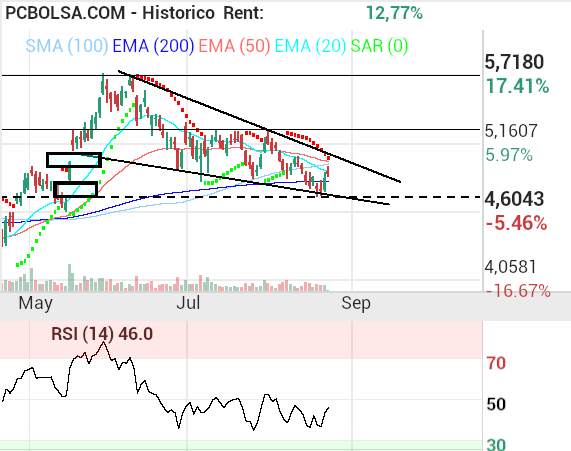Select the lower highlighted gap rectangle
Image resolution: width=571 pixels, height=451 pixels.
(x=76, y=189)
